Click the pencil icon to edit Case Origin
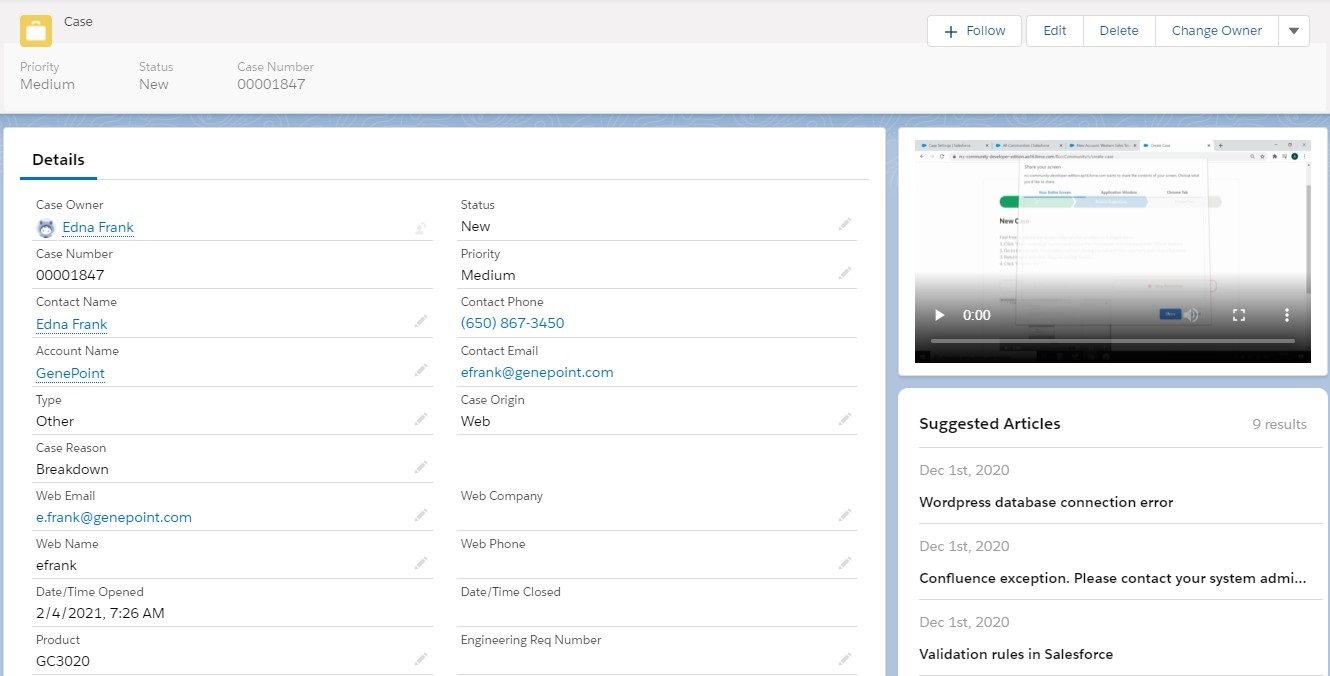 [x=845, y=419]
